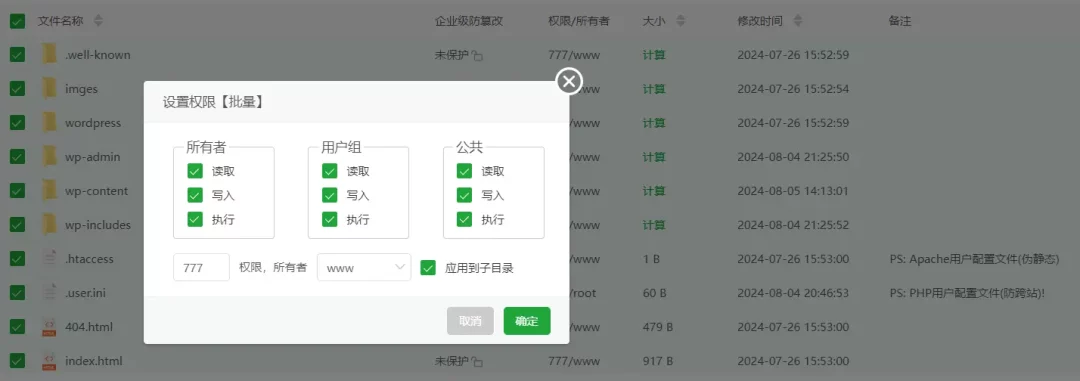Click the 404.html file icon
Screen dimensions: 1080x381
click(49, 327)
